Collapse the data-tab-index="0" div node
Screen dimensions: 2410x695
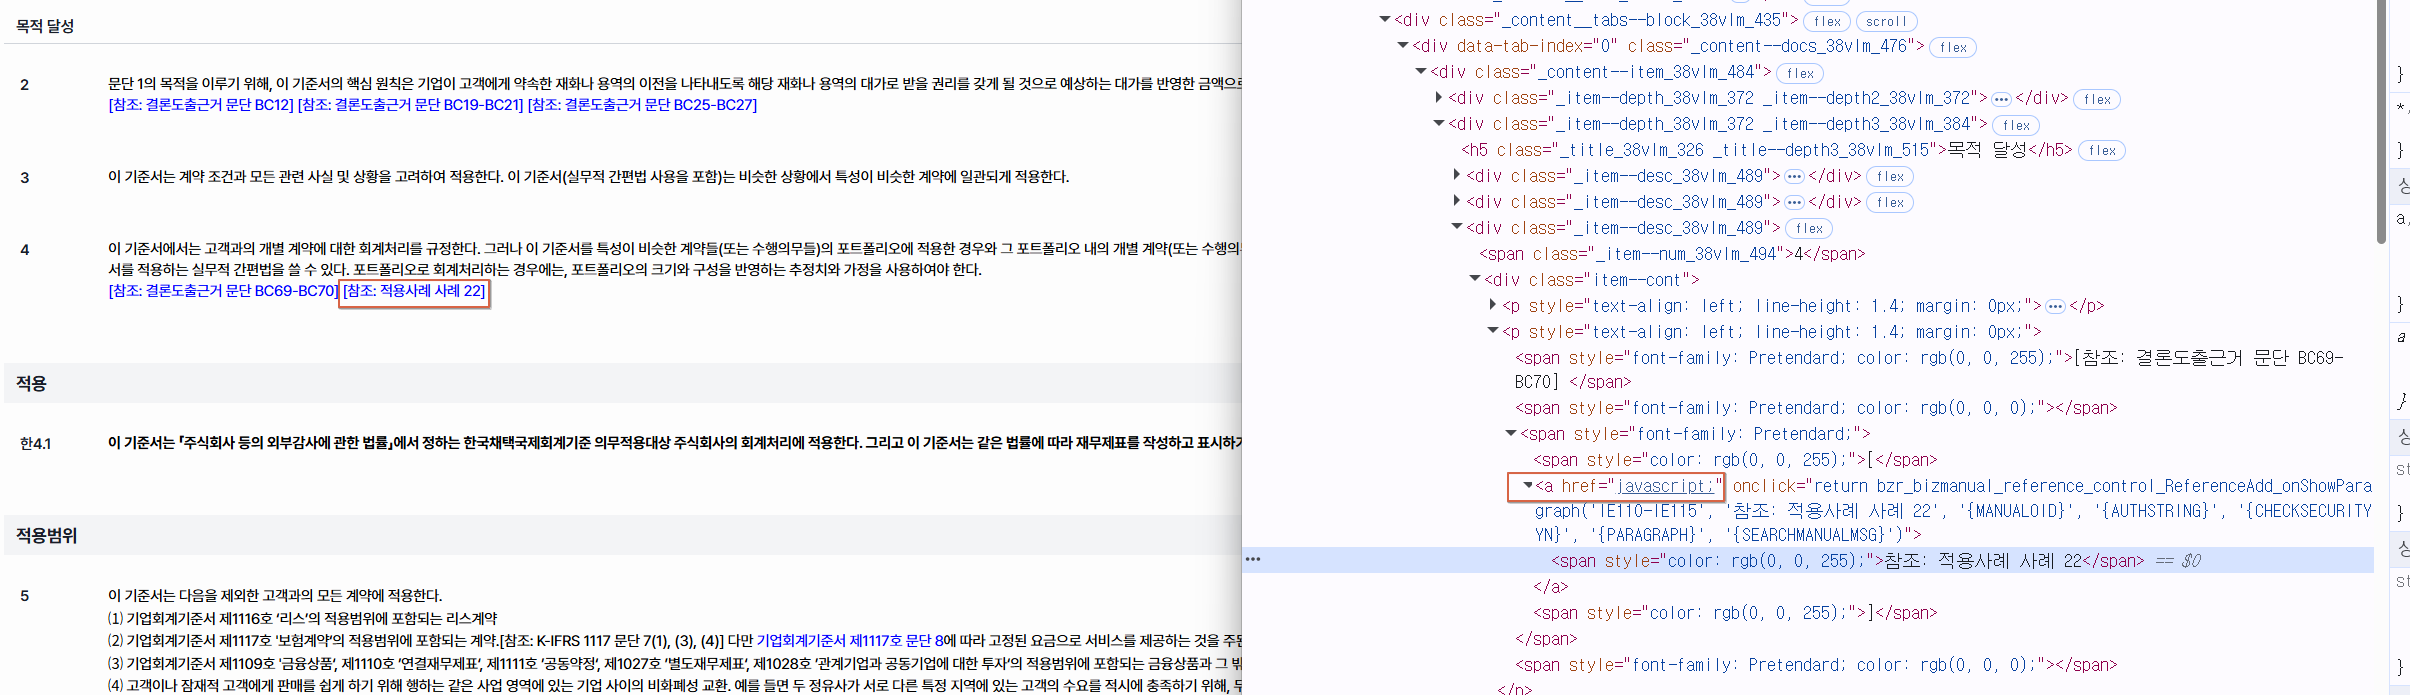pos(1403,46)
